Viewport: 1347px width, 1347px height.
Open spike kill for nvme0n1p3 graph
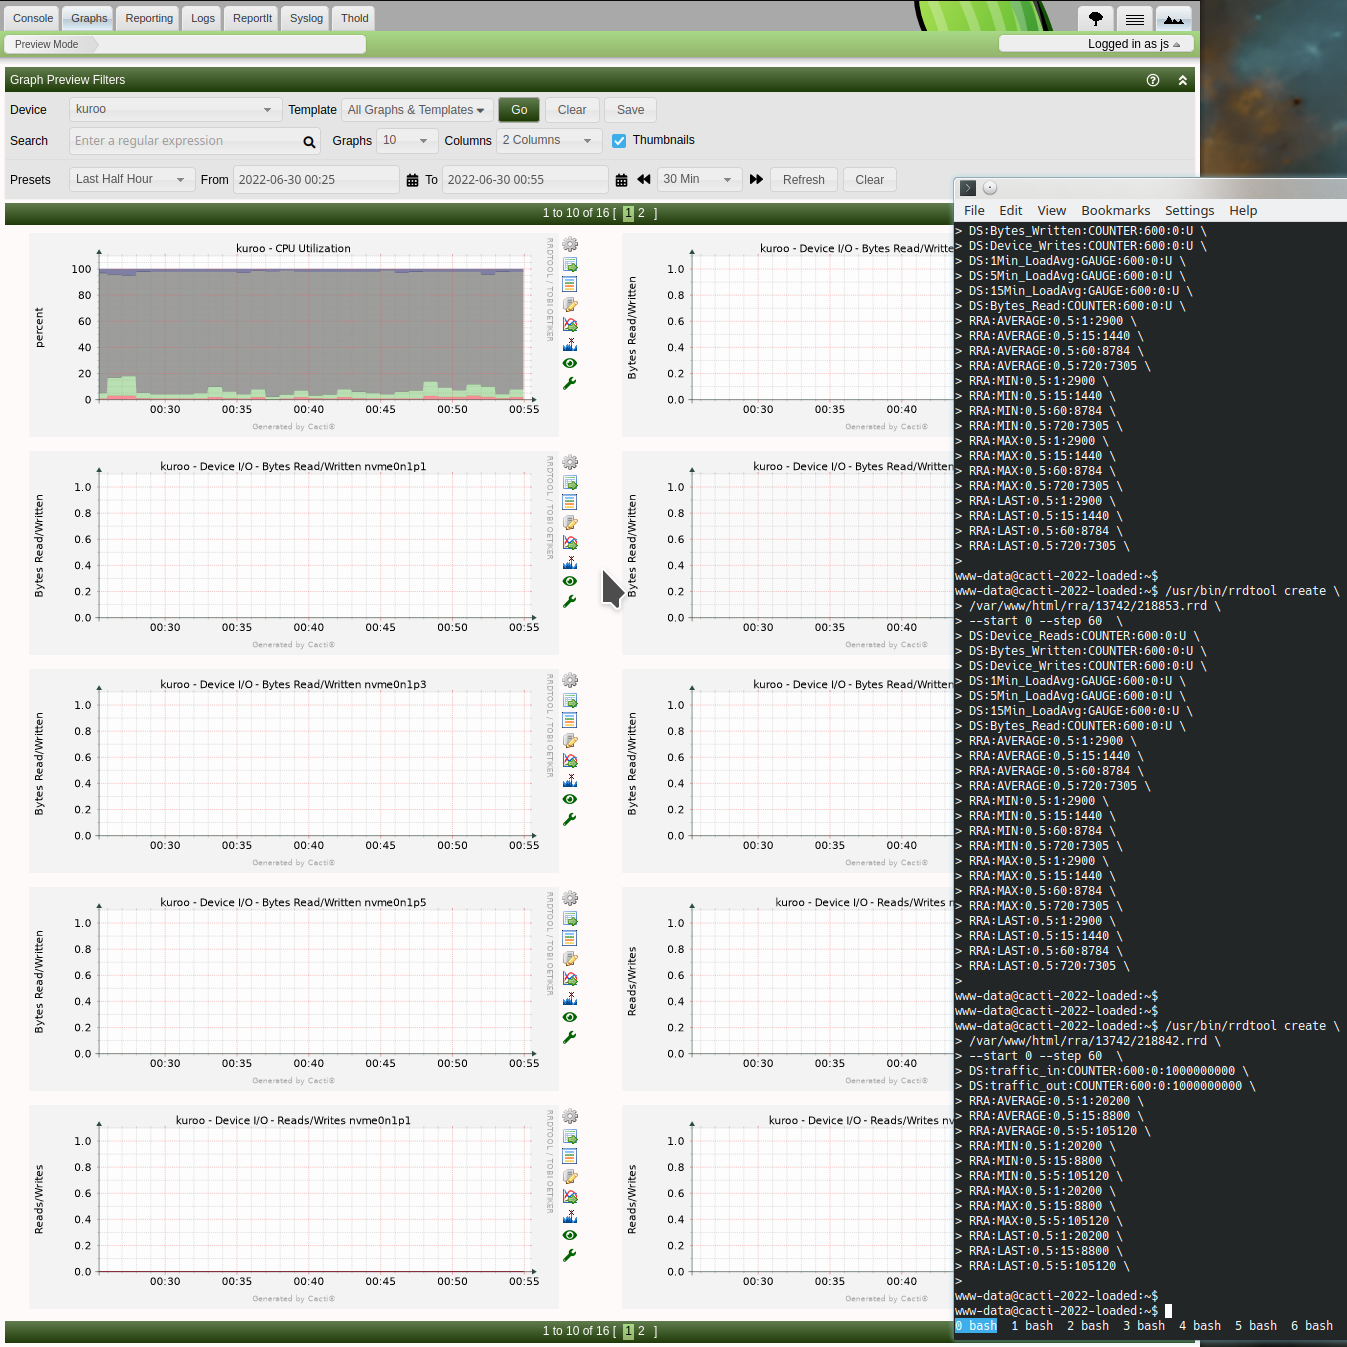tap(570, 780)
